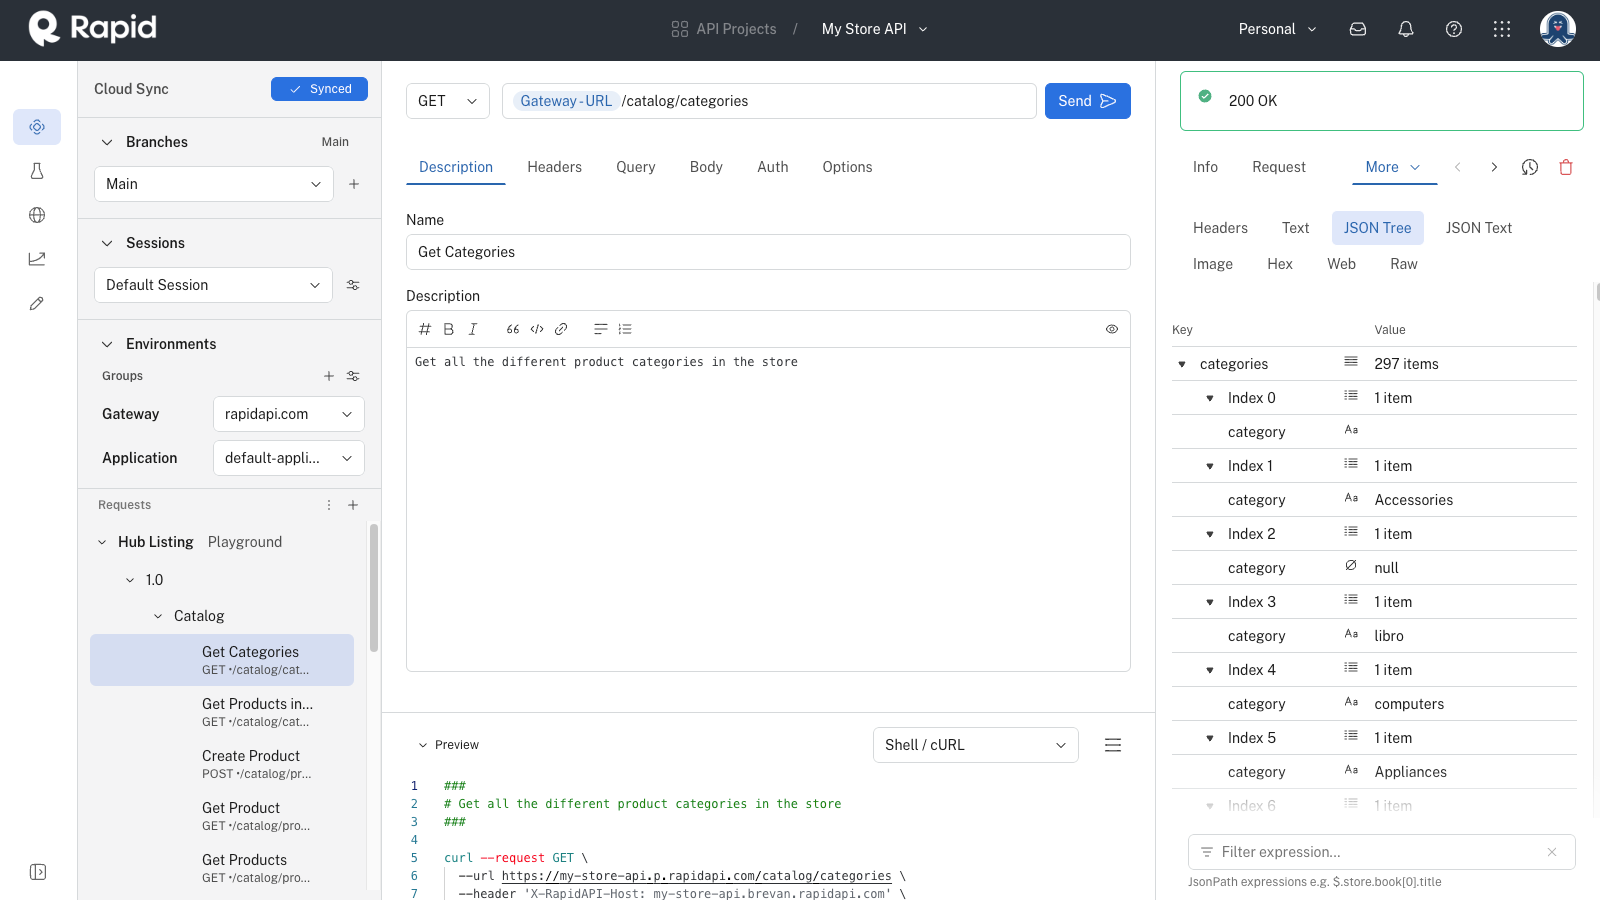Add a new branch with plus icon
This screenshot has width=1600, height=900.
click(x=354, y=184)
